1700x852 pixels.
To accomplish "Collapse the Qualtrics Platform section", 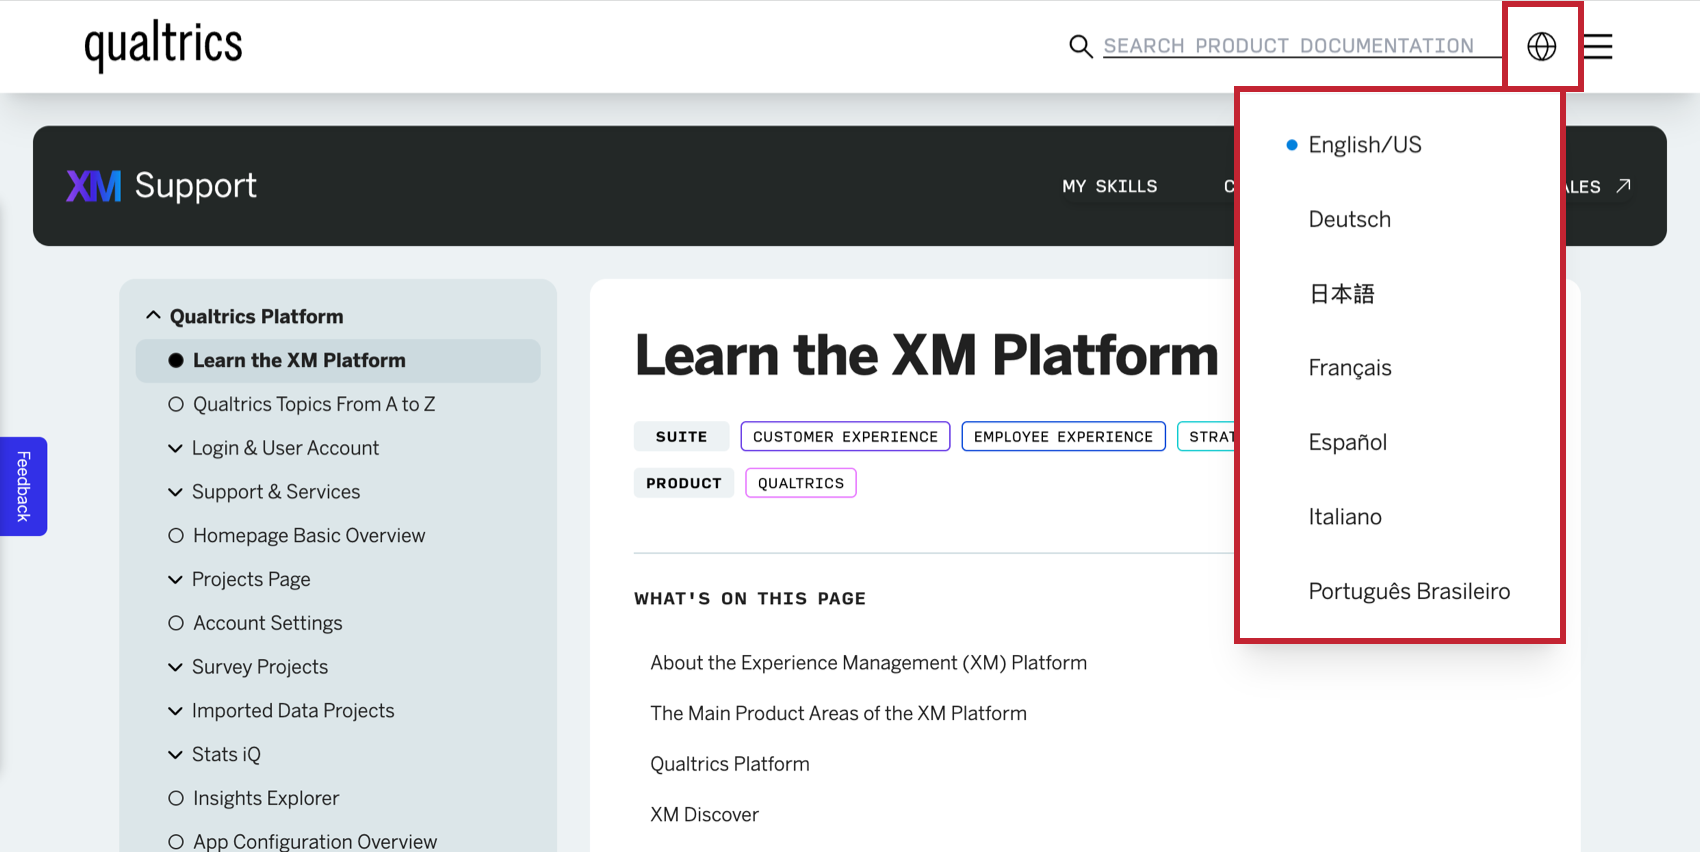I will click(x=153, y=316).
